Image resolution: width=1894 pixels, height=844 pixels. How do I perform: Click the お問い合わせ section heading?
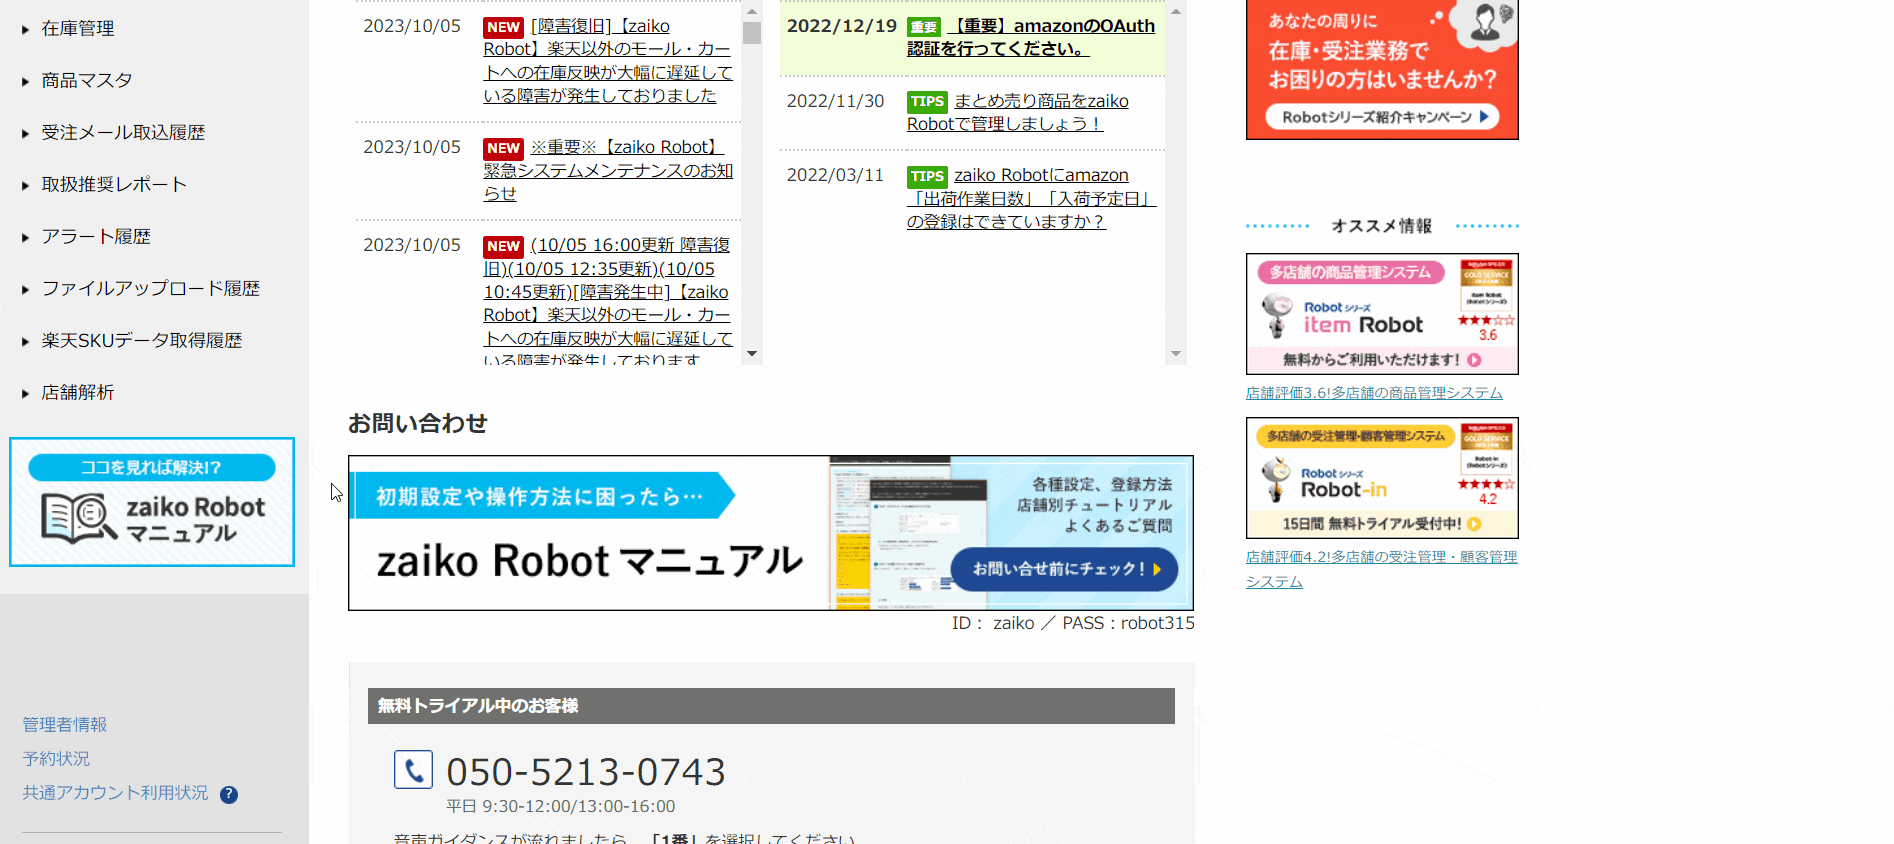pos(418,424)
